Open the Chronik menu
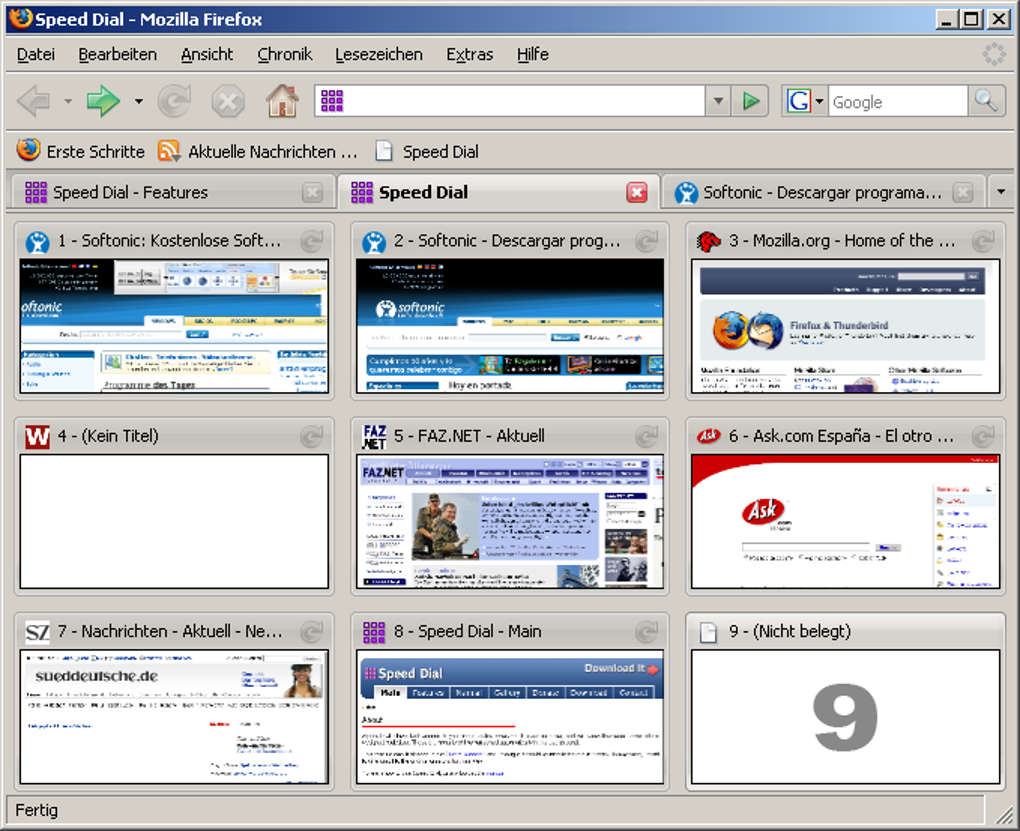1020x831 pixels. [x=284, y=55]
